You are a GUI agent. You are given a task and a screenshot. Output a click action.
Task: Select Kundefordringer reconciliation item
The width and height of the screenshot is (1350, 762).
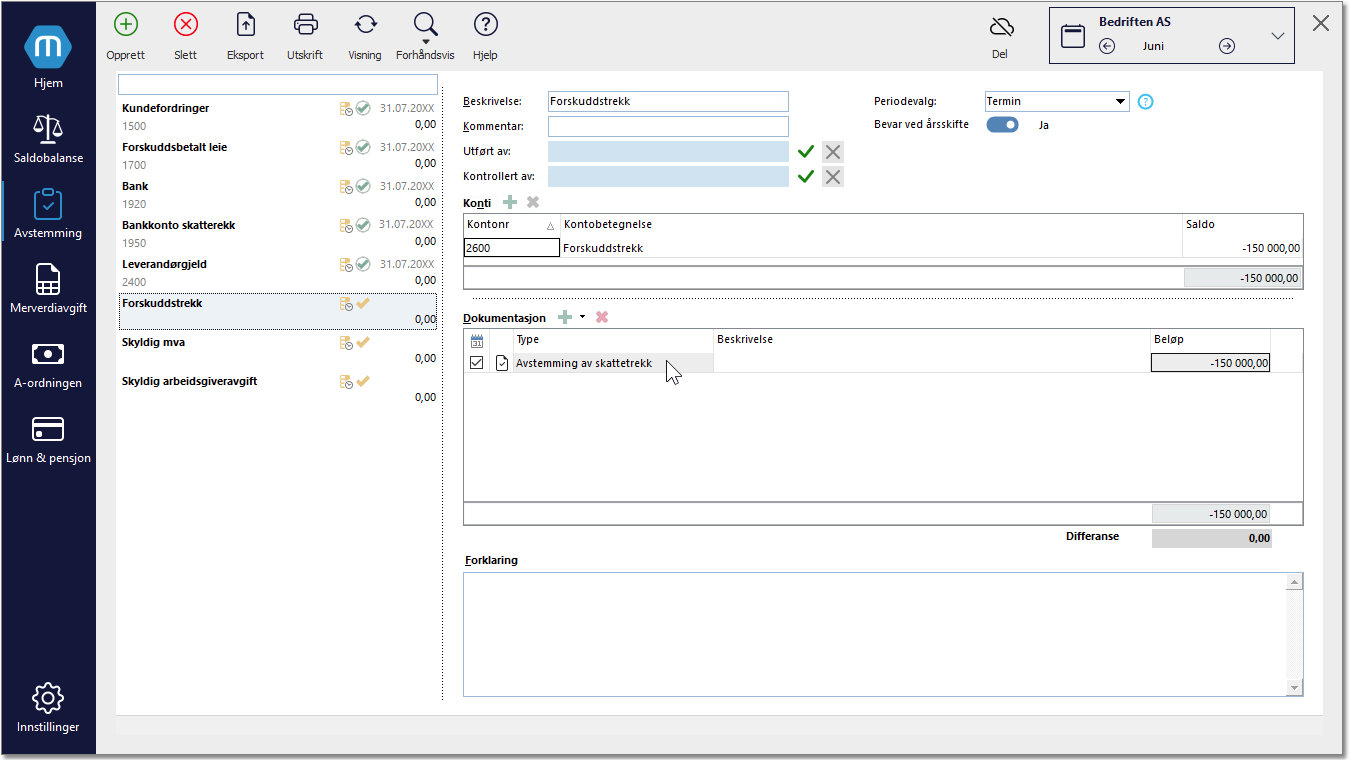tap(277, 116)
